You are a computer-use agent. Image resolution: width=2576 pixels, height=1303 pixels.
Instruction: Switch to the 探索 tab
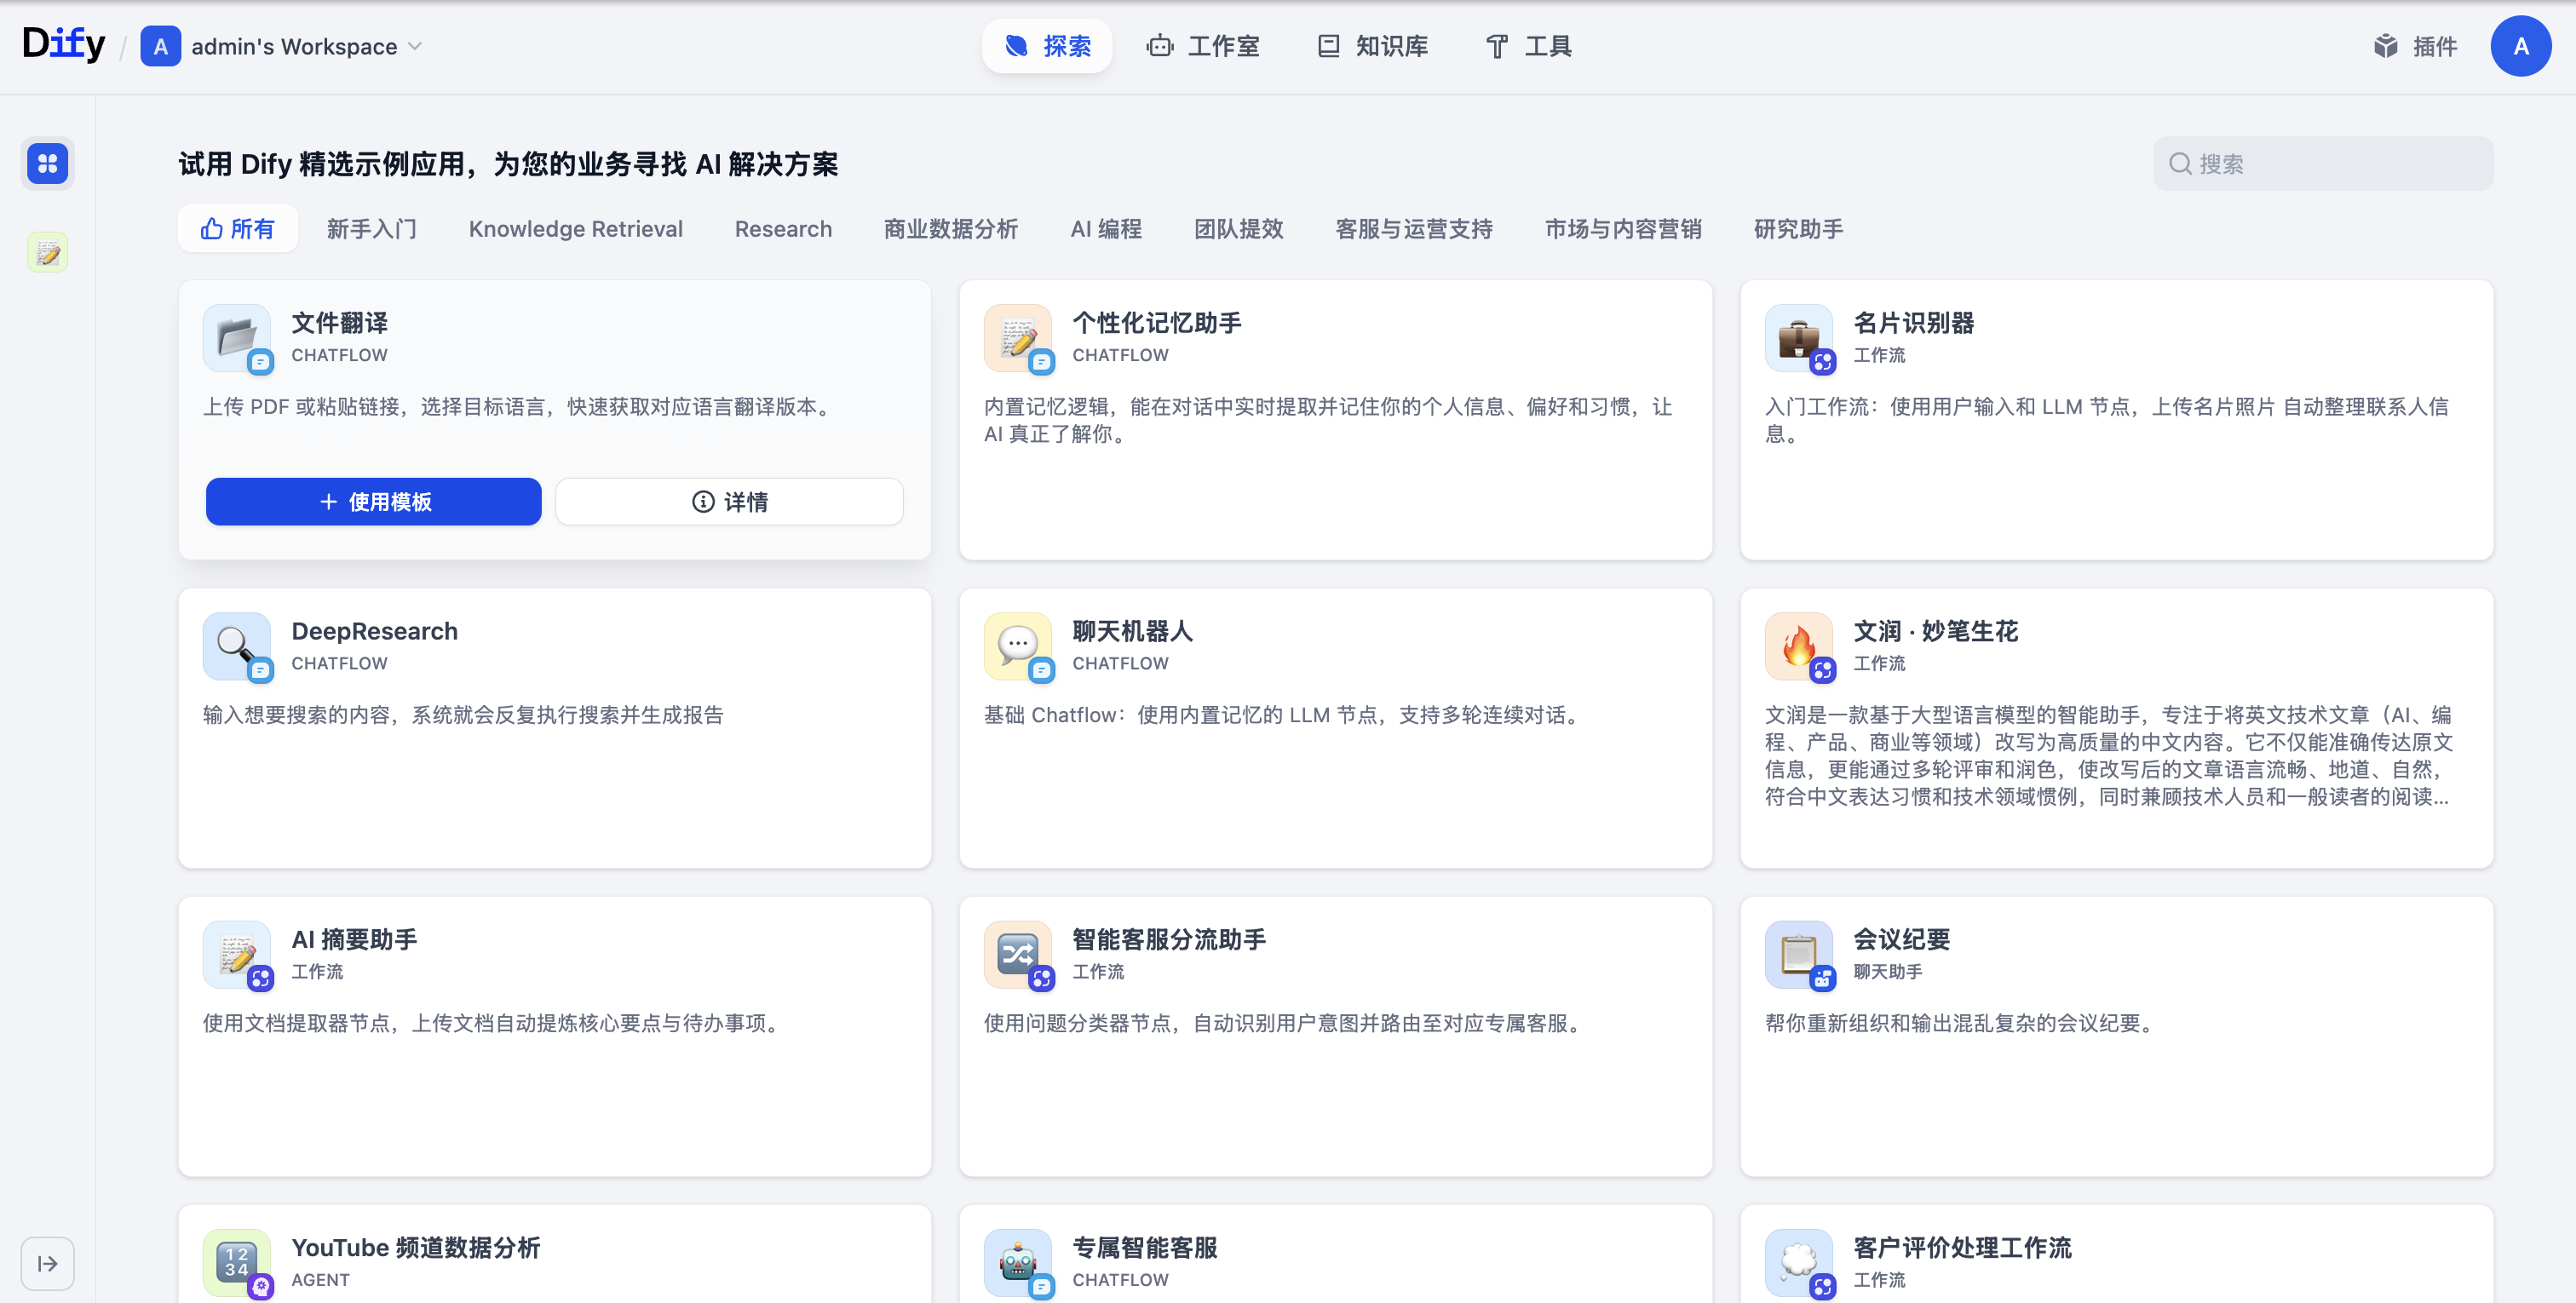click(1047, 46)
